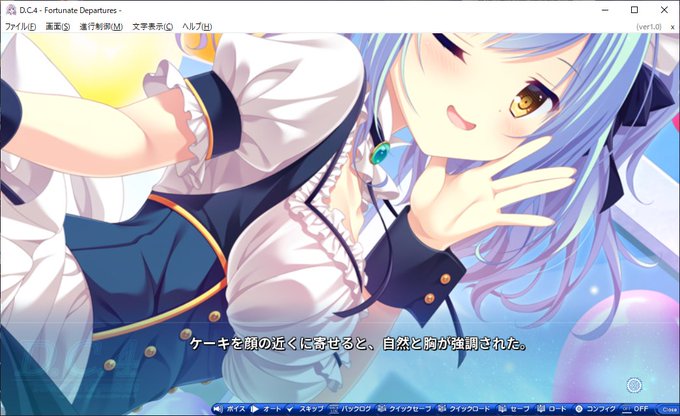The image size is (680, 416).
Task: Minimize the D.C.4 game window
Action: [605, 10]
